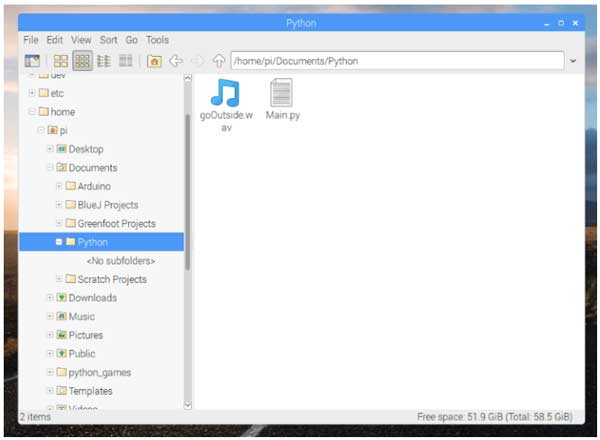Switch to compact list view
This screenshot has height=440, width=600.
[x=104, y=61]
